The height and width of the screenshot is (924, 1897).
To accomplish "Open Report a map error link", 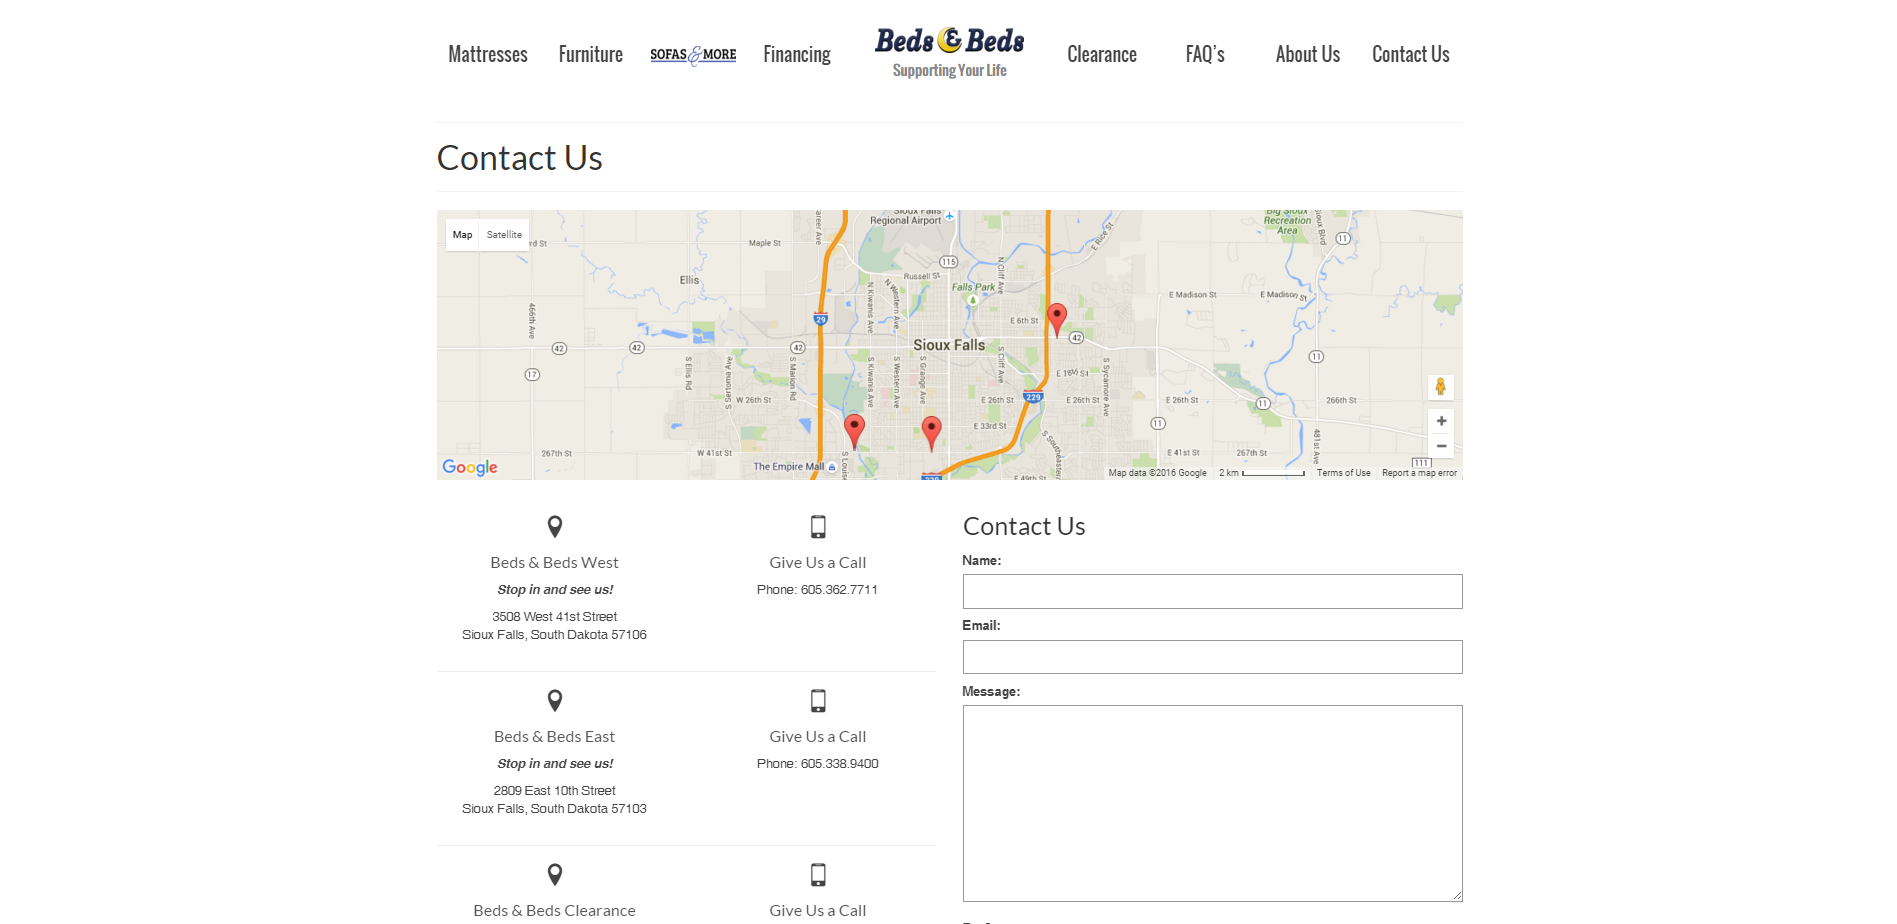I will [1419, 473].
